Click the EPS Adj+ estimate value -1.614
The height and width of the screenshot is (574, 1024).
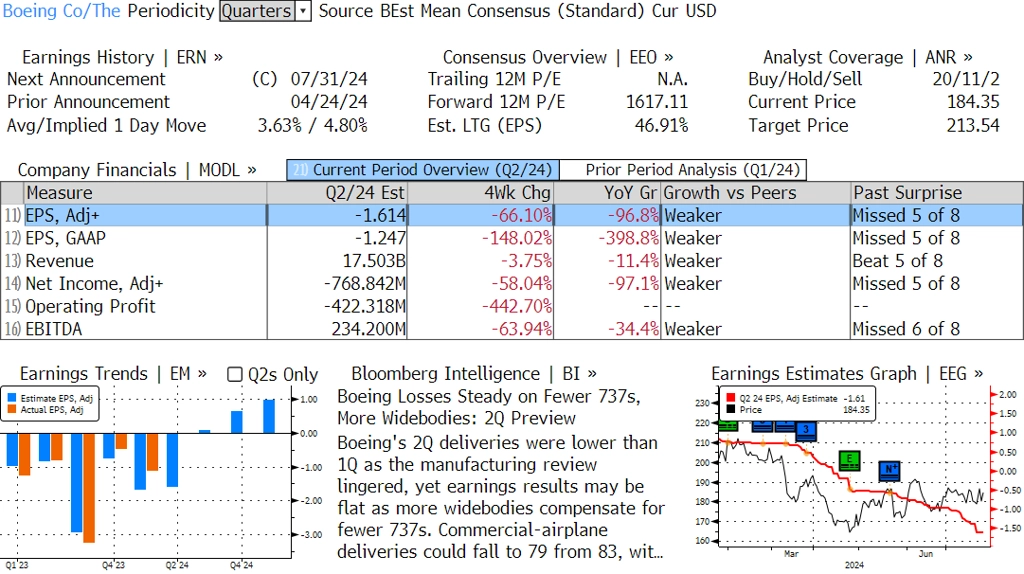[x=380, y=215]
